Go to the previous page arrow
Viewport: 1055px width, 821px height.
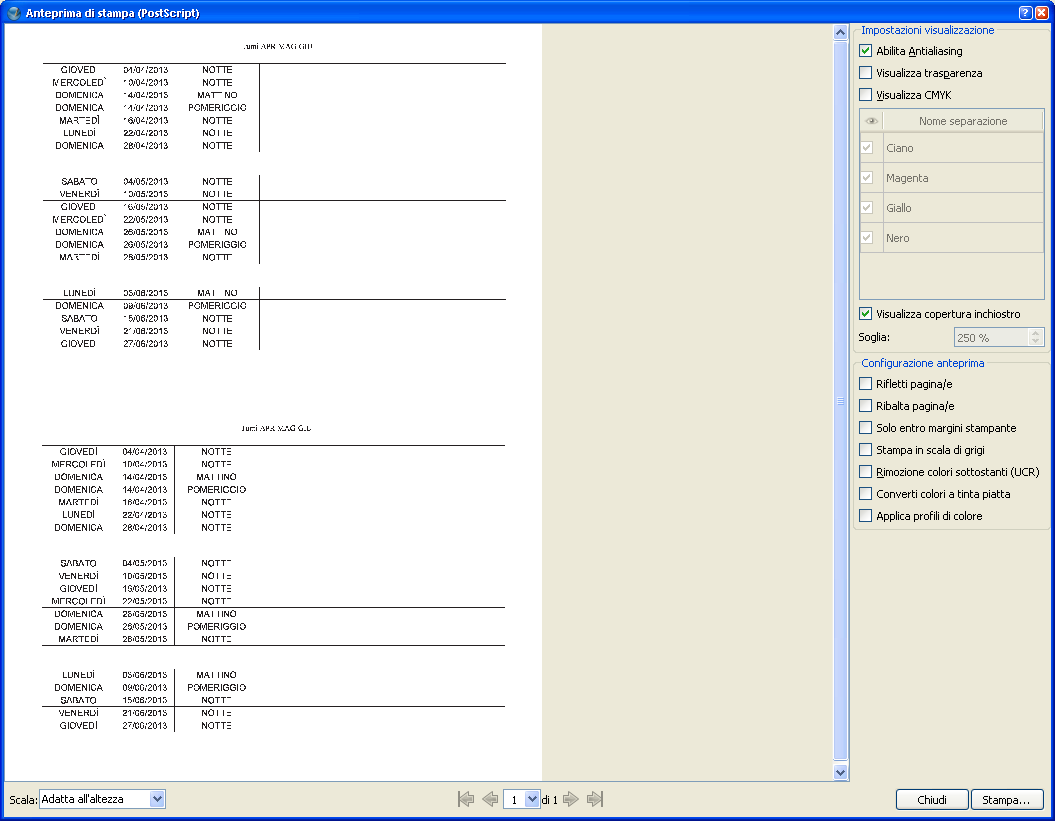(490, 799)
